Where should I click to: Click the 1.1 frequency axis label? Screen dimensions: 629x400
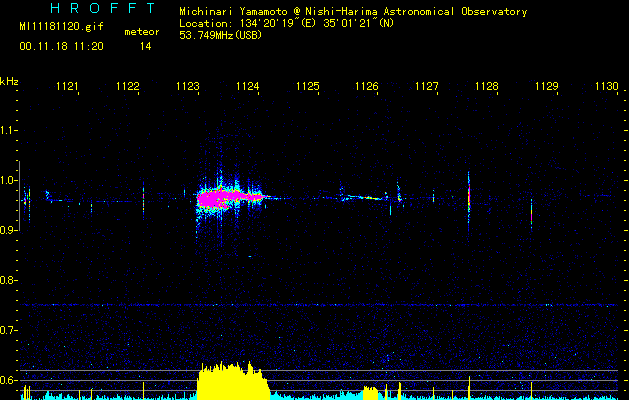click(9, 130)
